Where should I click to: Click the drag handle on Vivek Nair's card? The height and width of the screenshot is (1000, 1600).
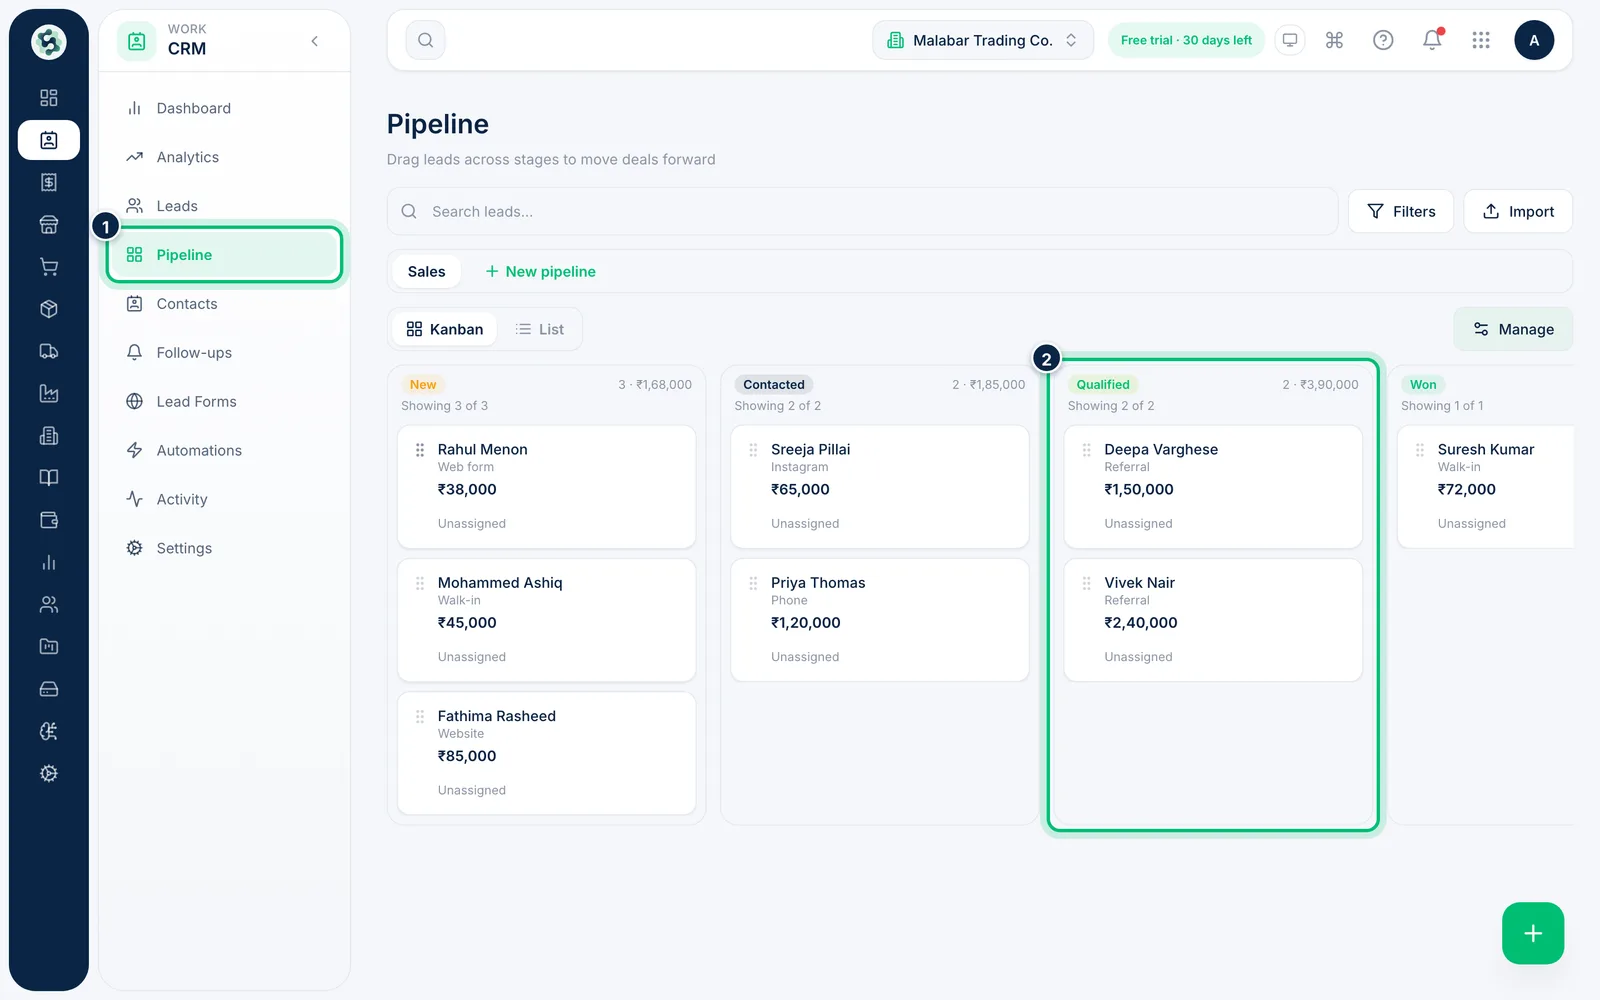point(1086,583)
